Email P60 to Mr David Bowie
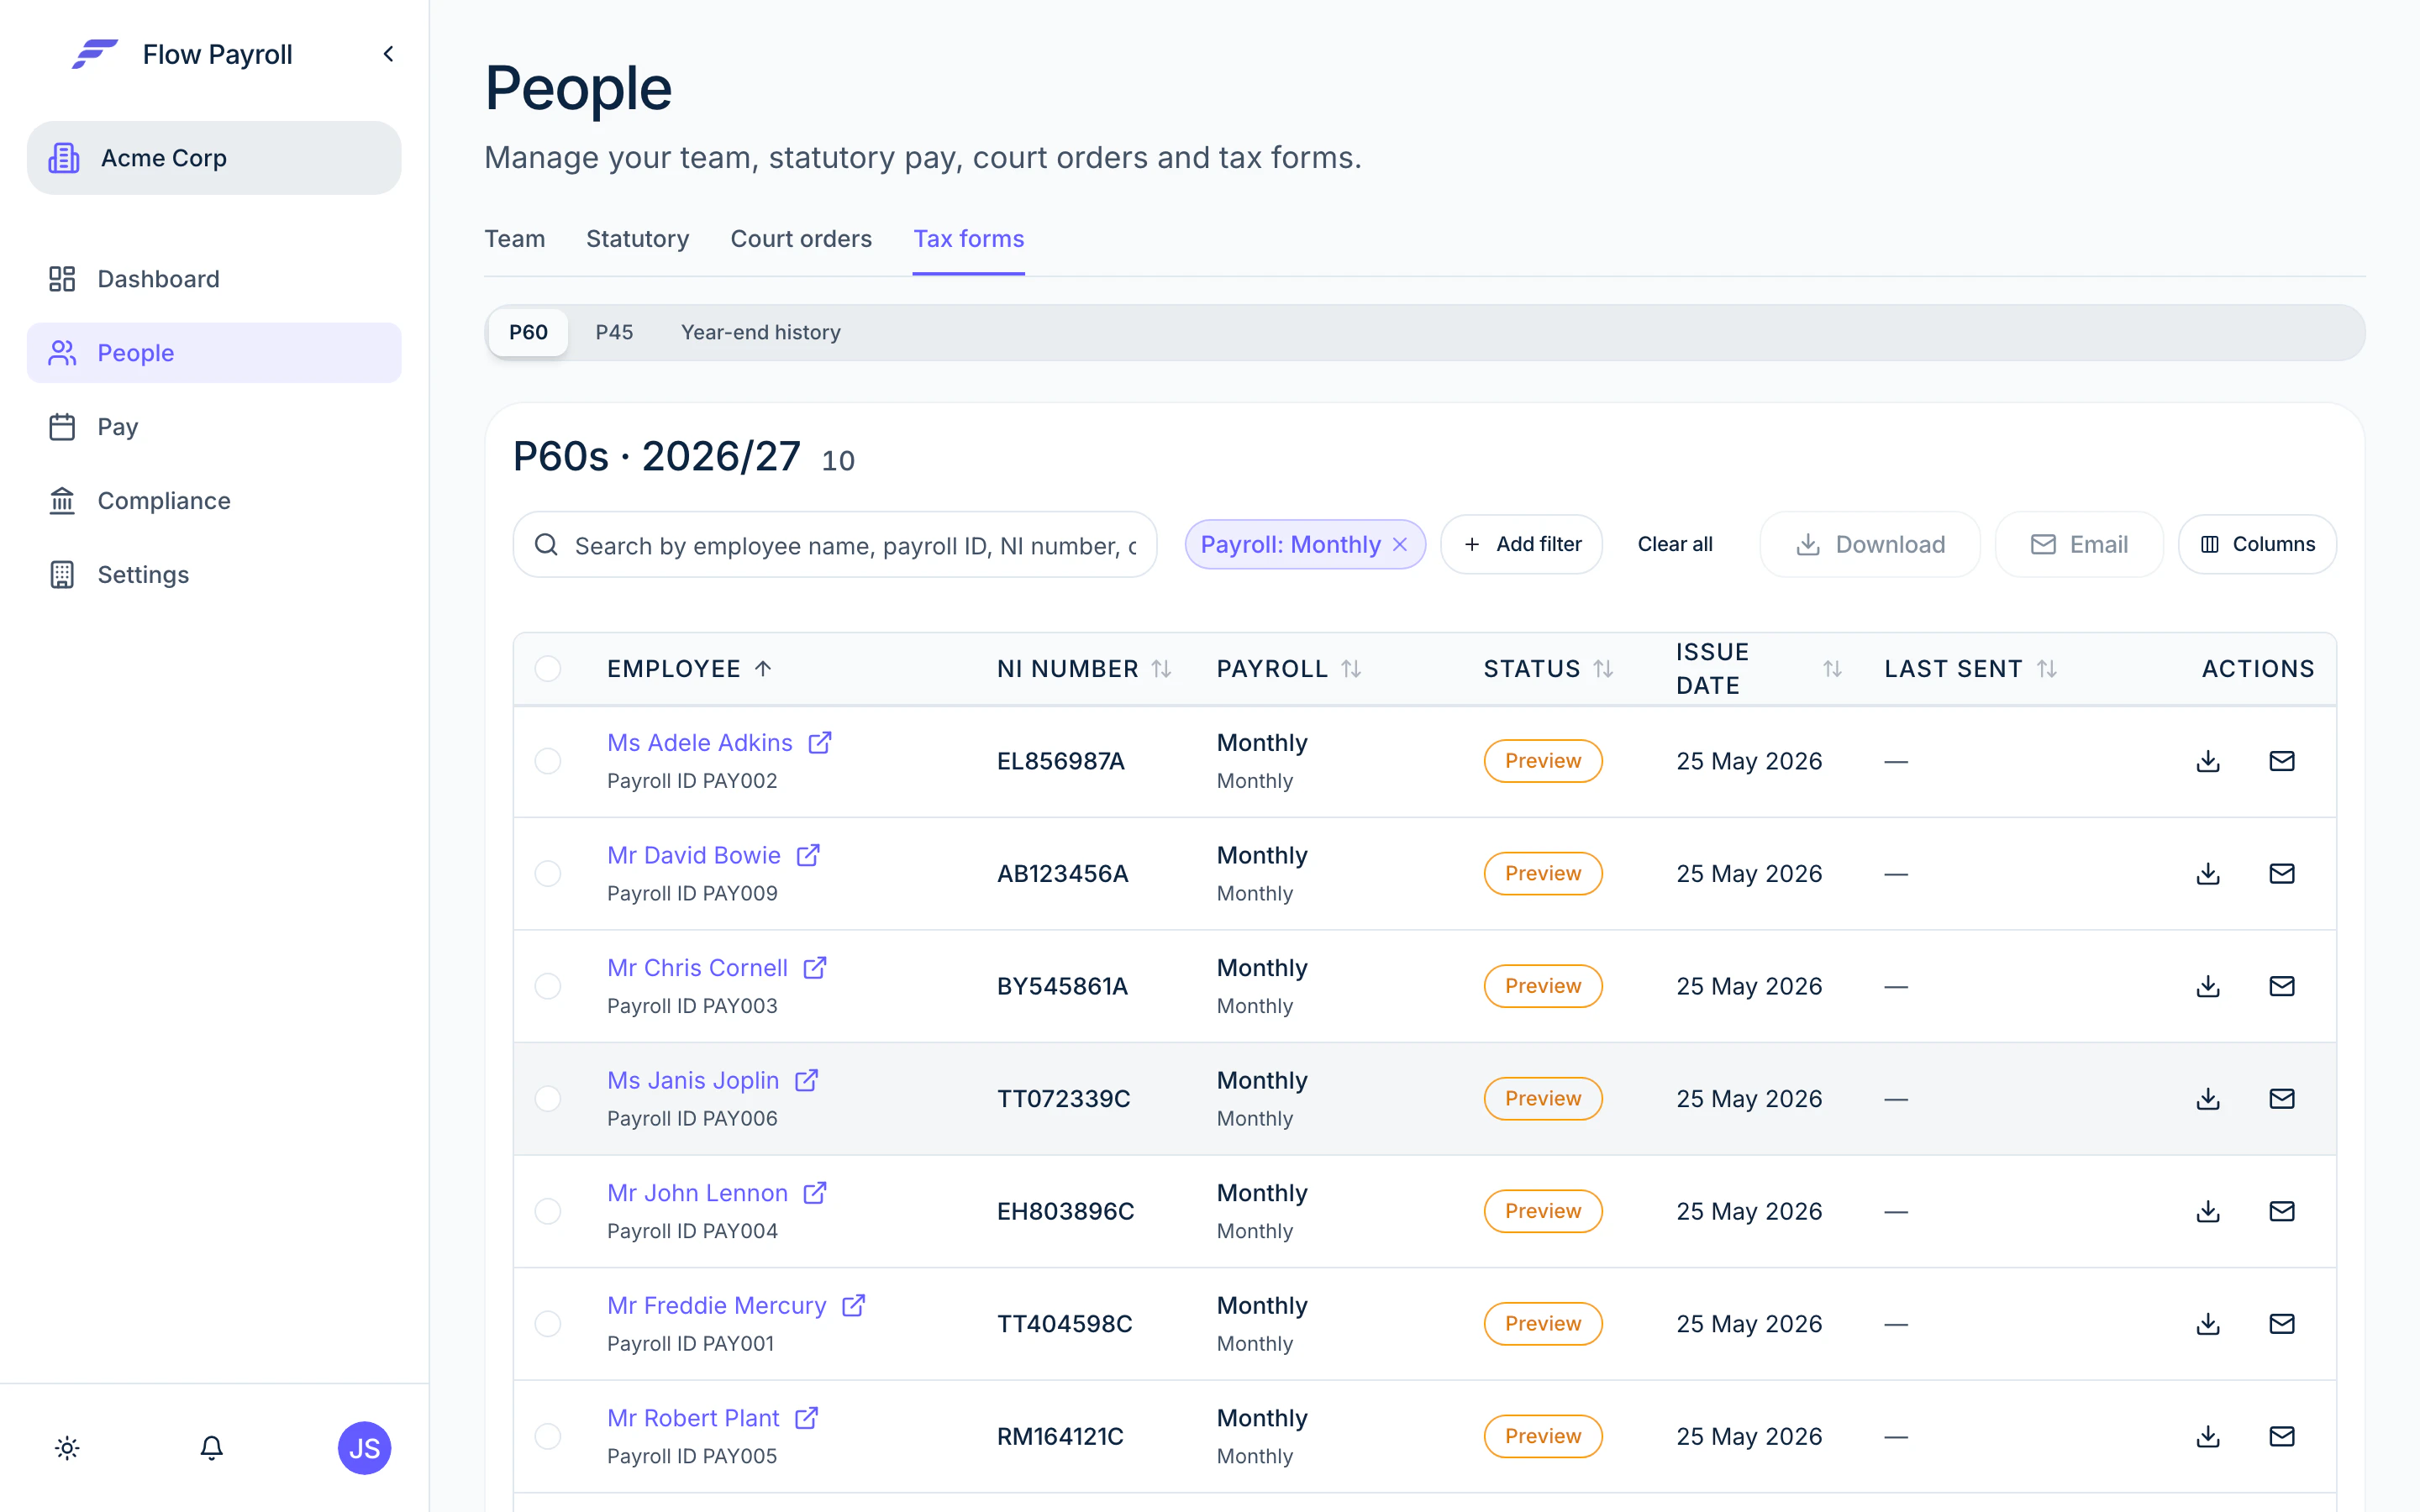This screenshot has height=1512, width=2420. [2282, 874]
